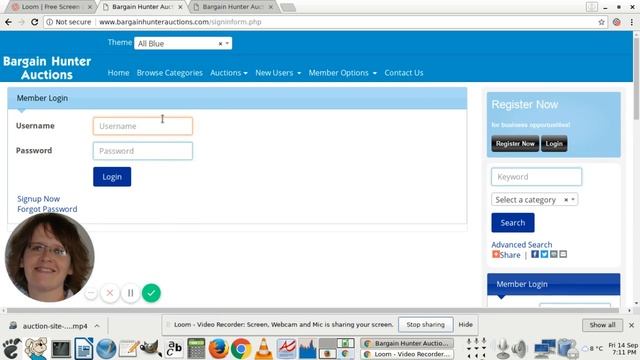Share via email envelope icon

[x=563, y=254]
